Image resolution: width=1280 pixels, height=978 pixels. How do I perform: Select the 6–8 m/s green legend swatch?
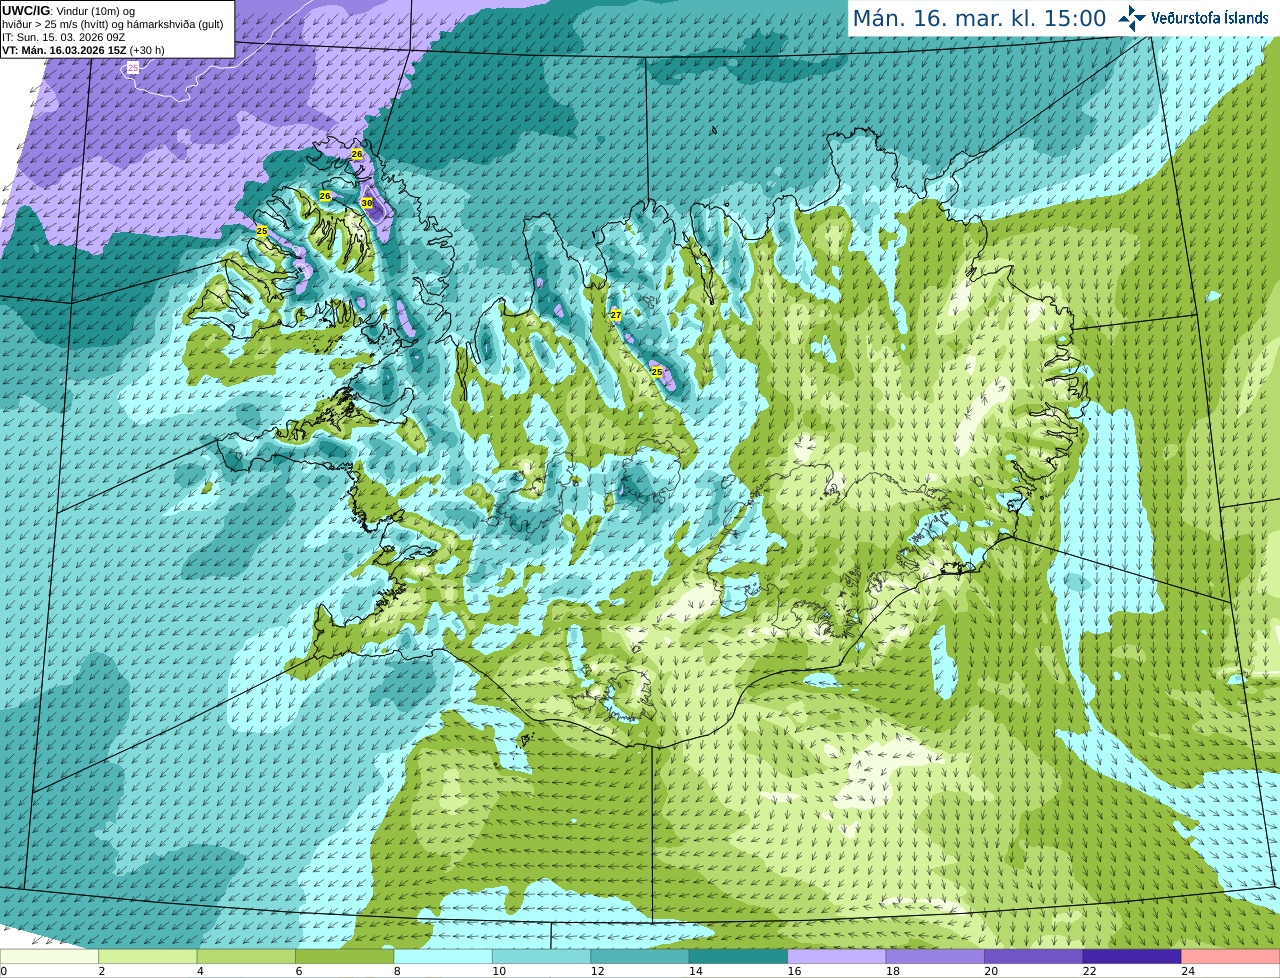tap(345, 956)
